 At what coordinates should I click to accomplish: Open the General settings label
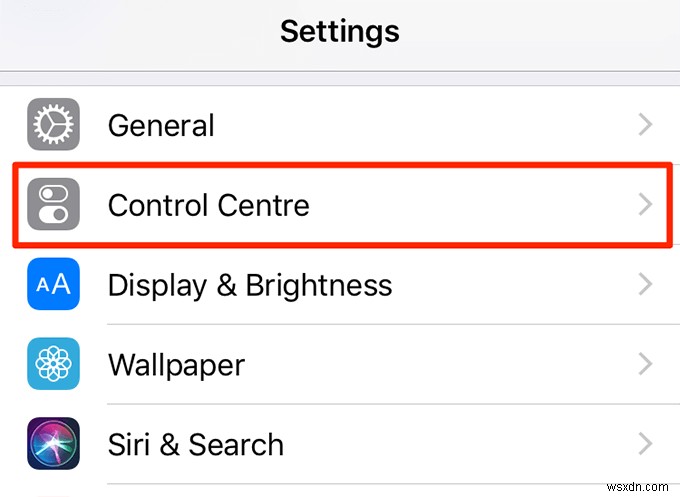click(161, 125)
